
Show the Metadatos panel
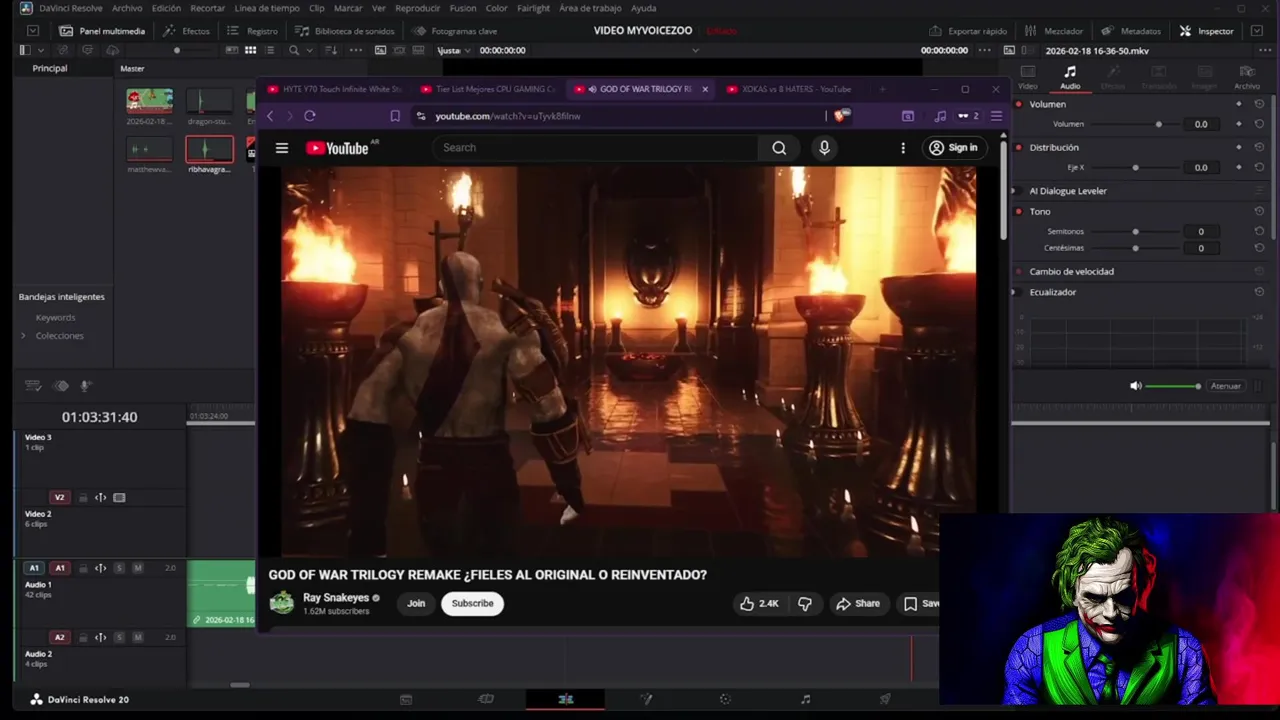pyautogui.click(x=1131, y=31)
